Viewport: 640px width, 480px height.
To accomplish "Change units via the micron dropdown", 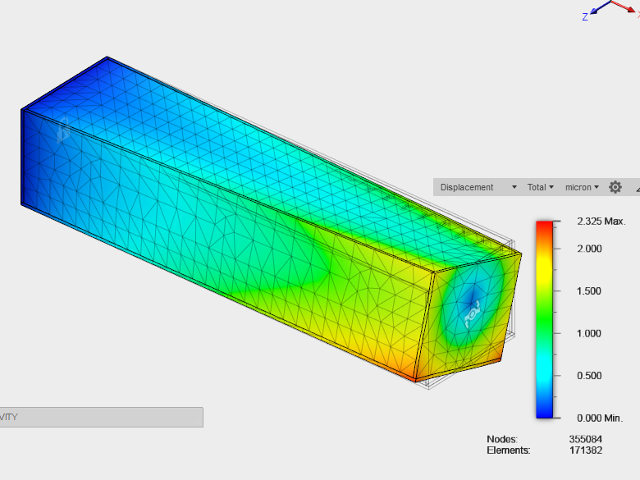I will (582, 187).
